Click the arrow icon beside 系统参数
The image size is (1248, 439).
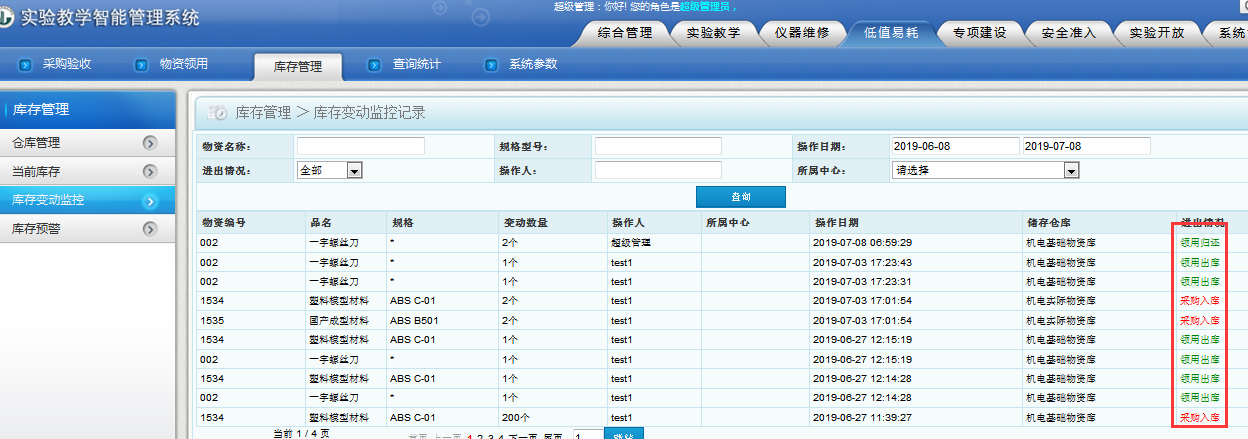(491, 65)
